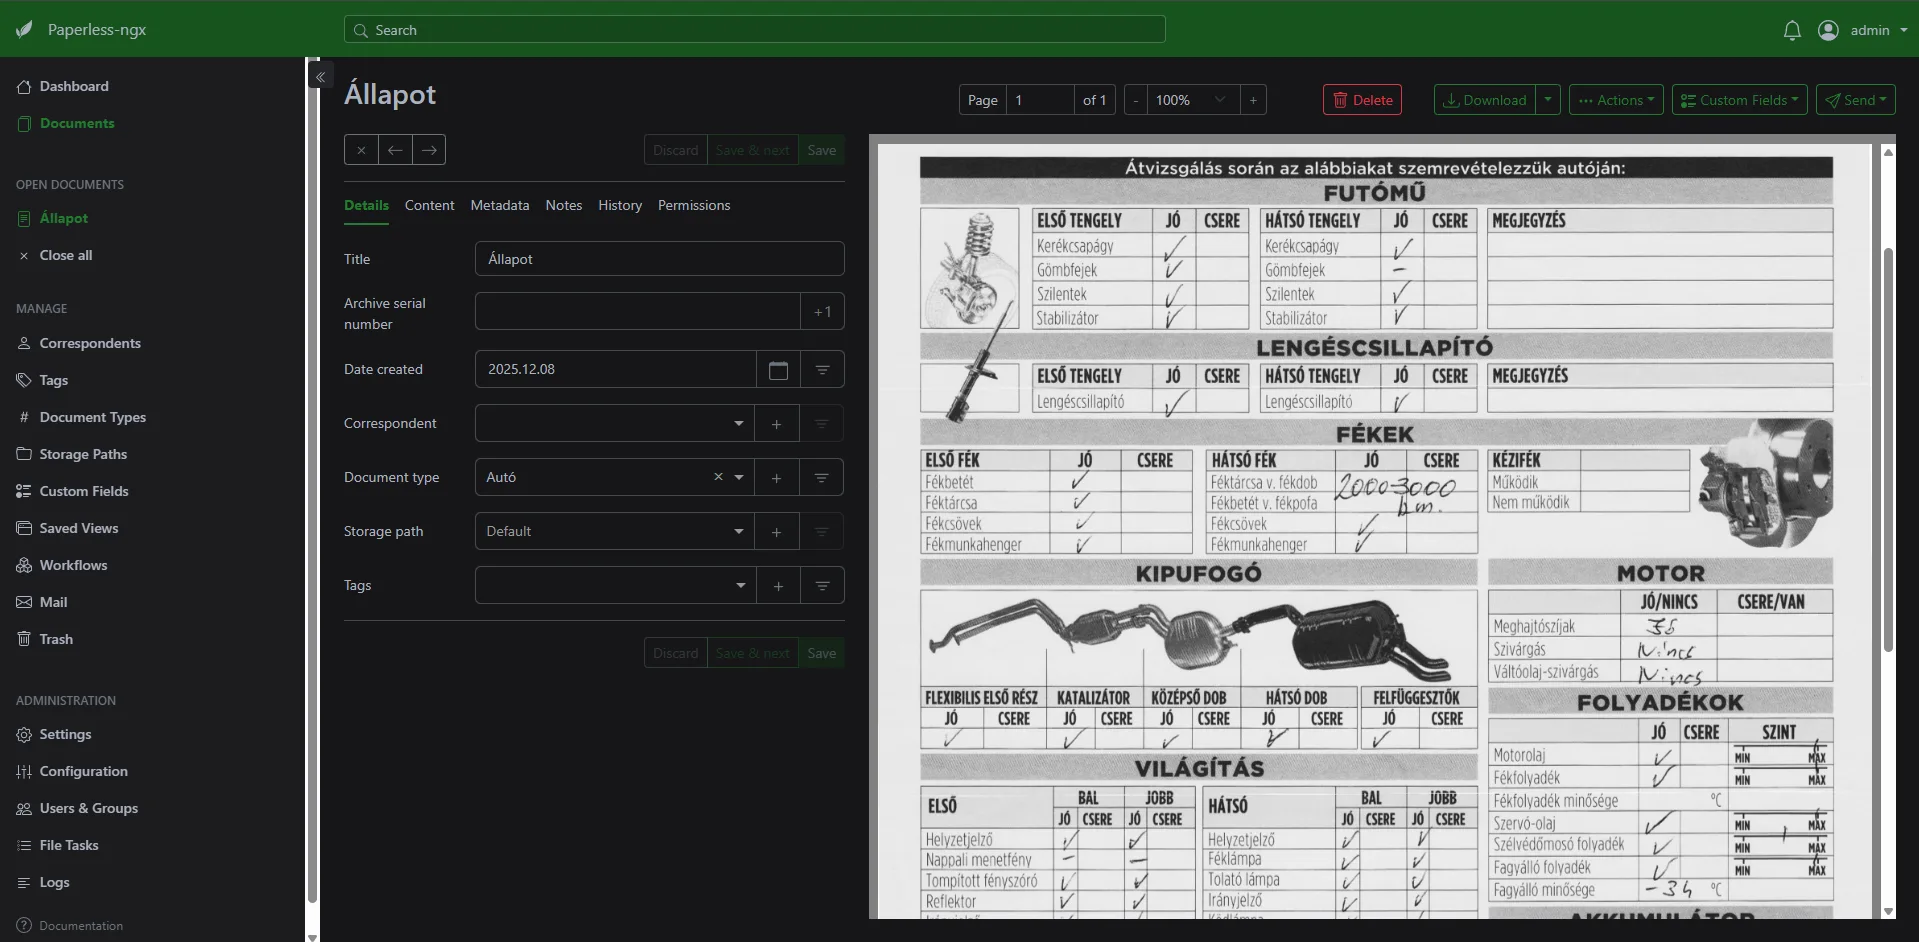
Task: Focus the global Search field
Action: 755,30
